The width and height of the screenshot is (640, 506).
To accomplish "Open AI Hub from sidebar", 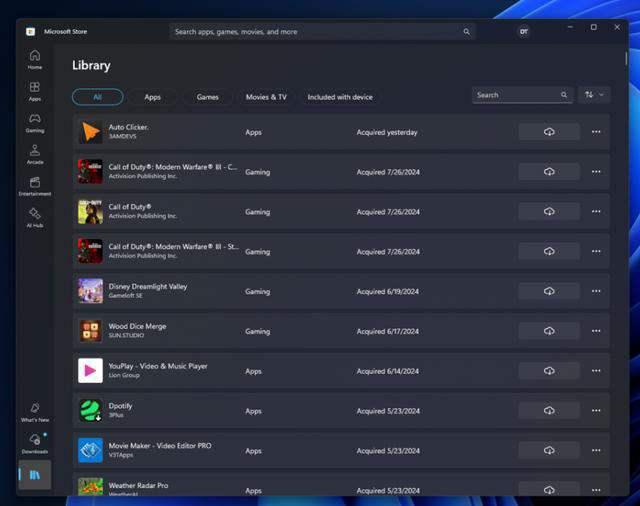I will (x=35, y=217).
